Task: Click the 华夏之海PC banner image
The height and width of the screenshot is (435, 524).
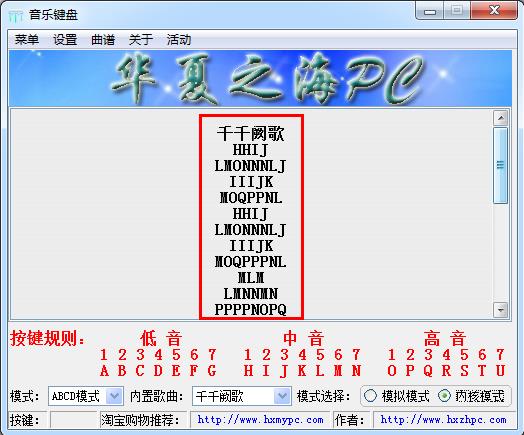Action: point(260,79)
